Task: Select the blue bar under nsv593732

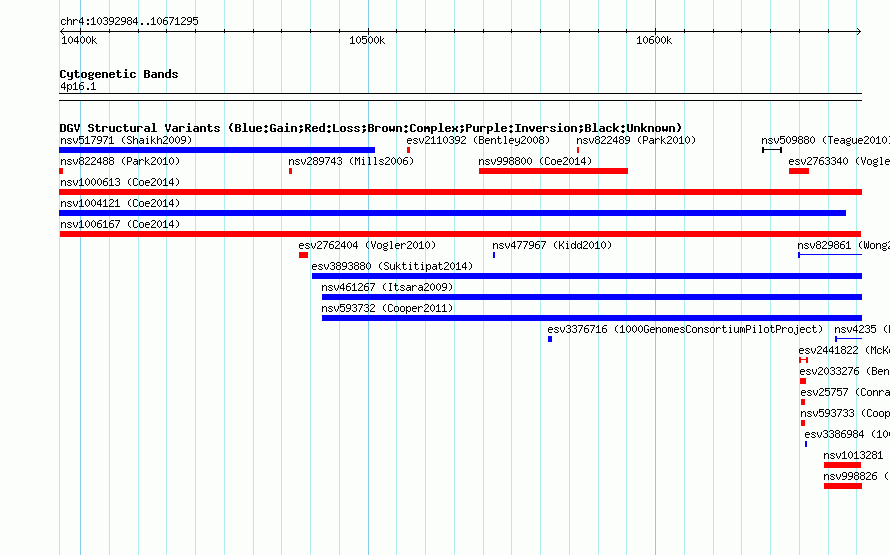Action: click(x=592, y=318)
